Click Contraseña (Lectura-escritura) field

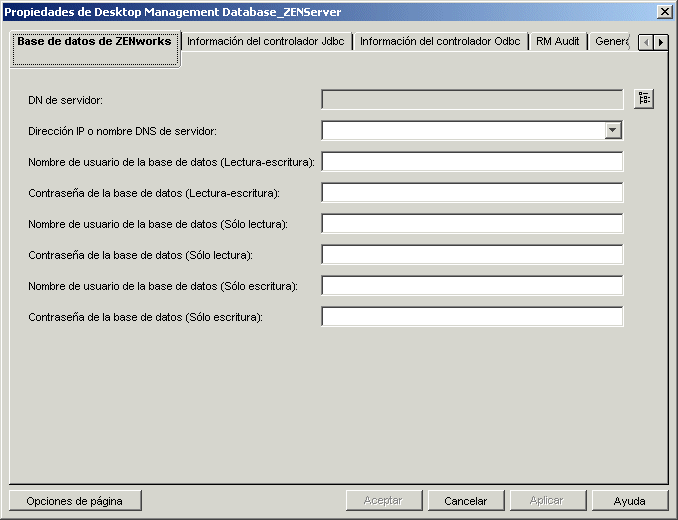472,192
